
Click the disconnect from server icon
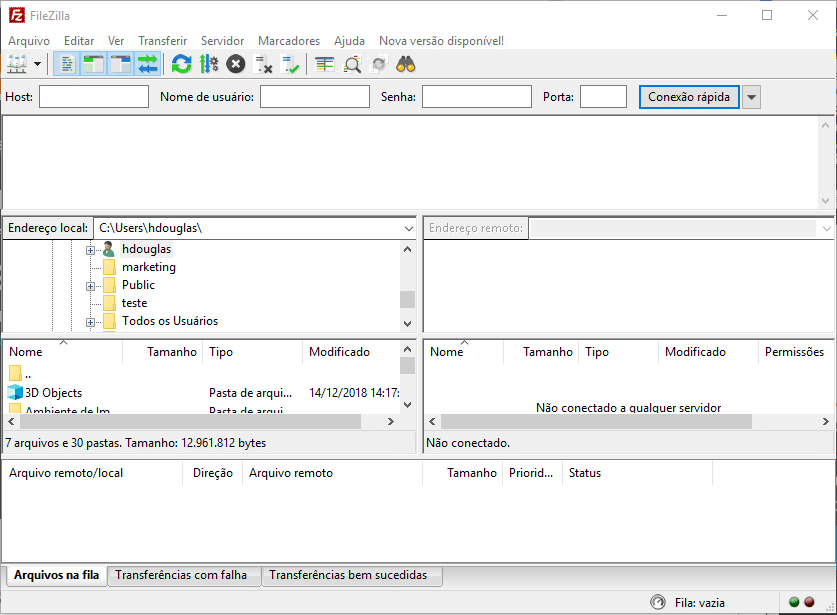(x=264, y=65)
